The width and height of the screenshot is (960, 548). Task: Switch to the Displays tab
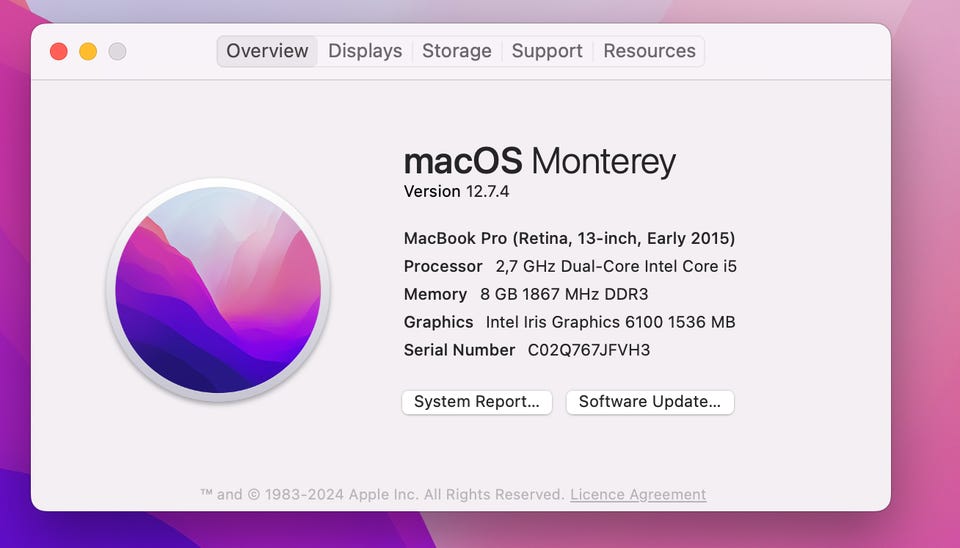click(365, 51)
